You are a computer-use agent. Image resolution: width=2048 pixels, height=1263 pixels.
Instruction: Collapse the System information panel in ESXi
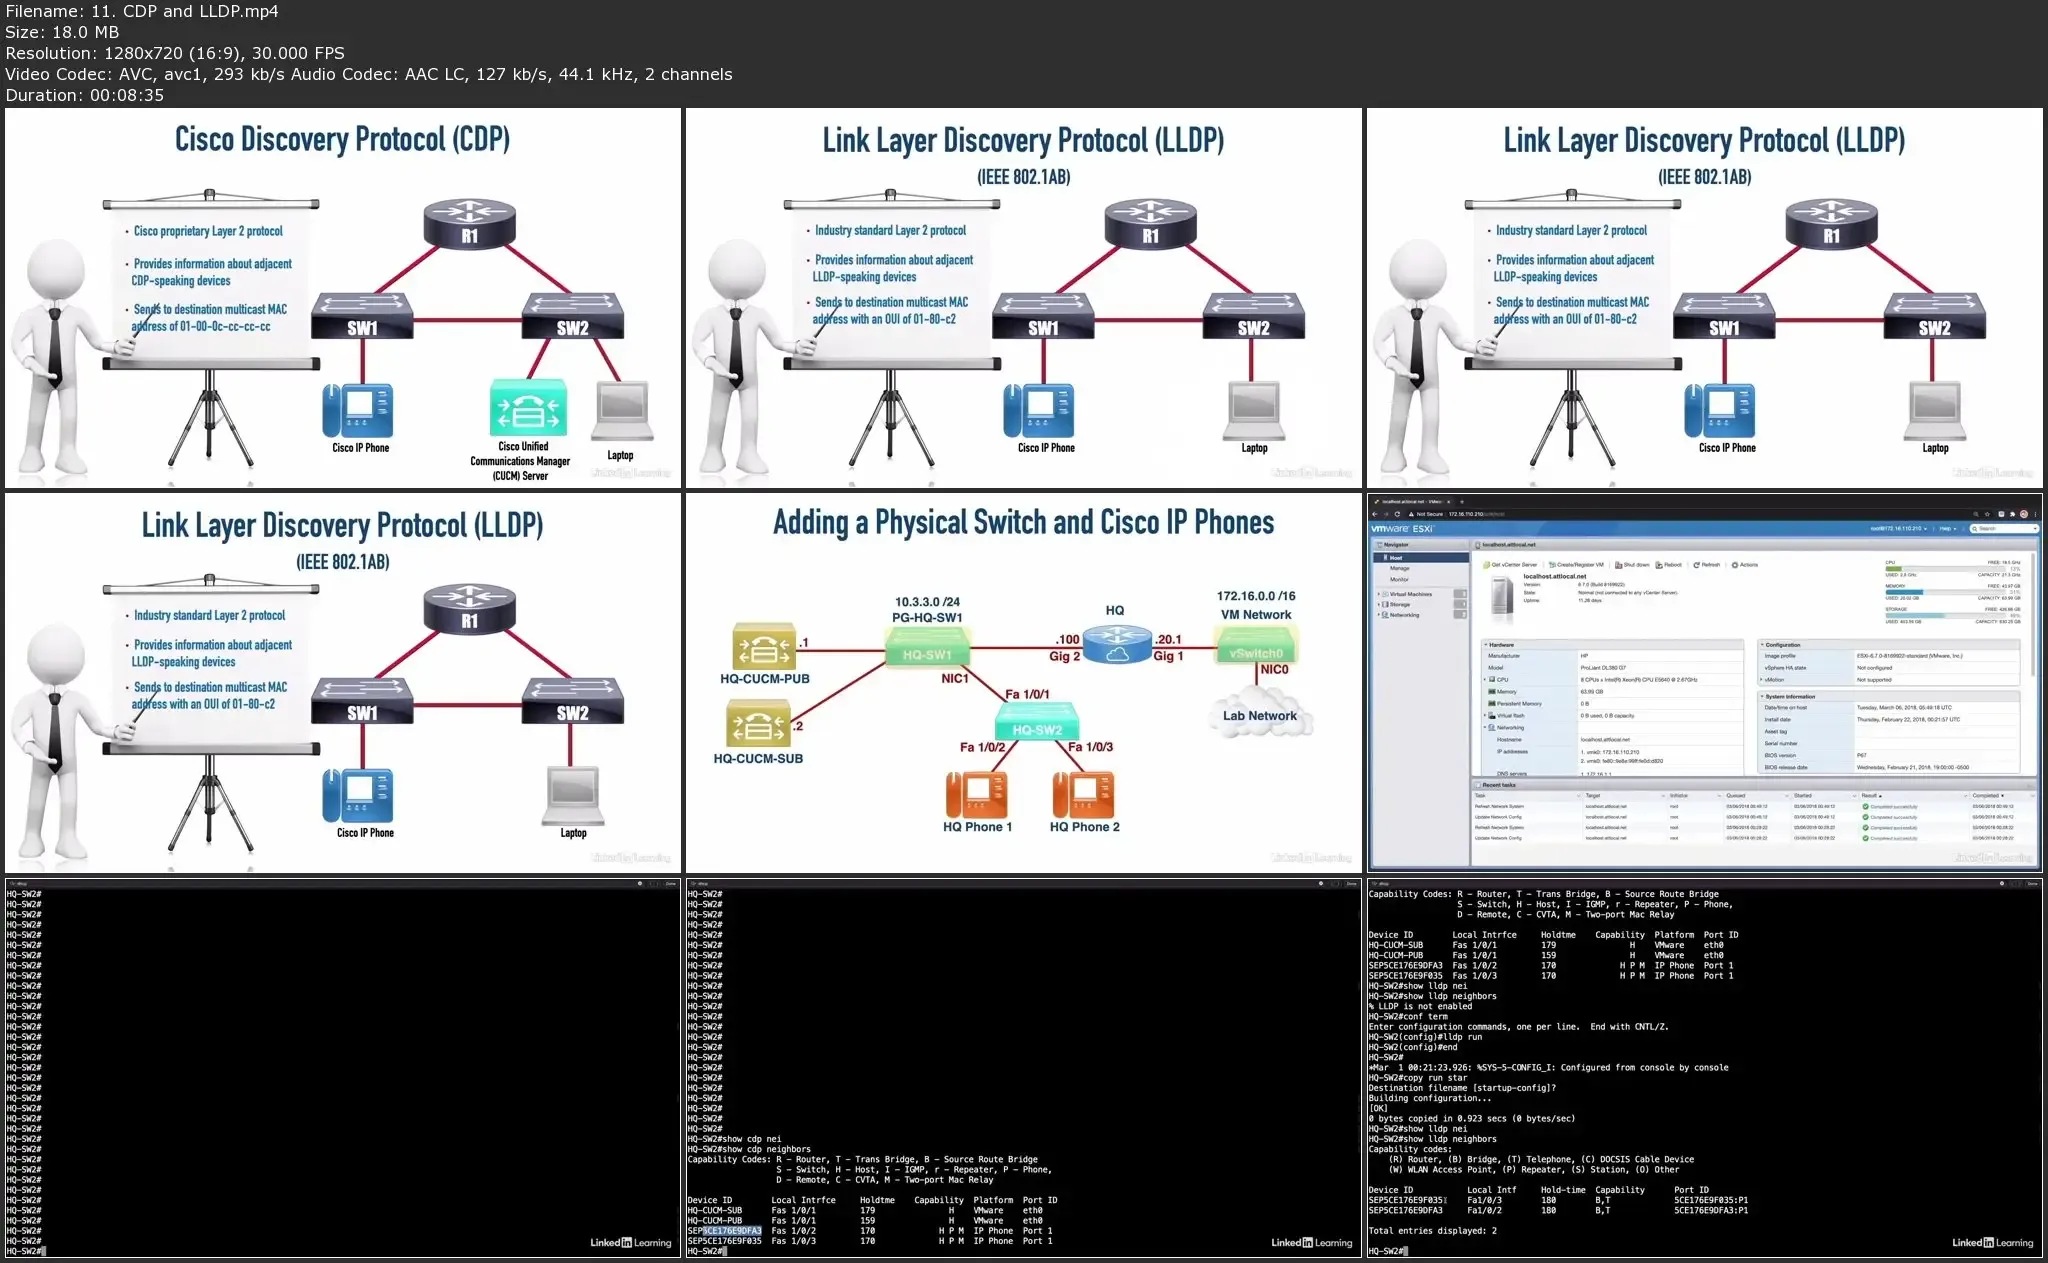click(x=1762, y=696)
